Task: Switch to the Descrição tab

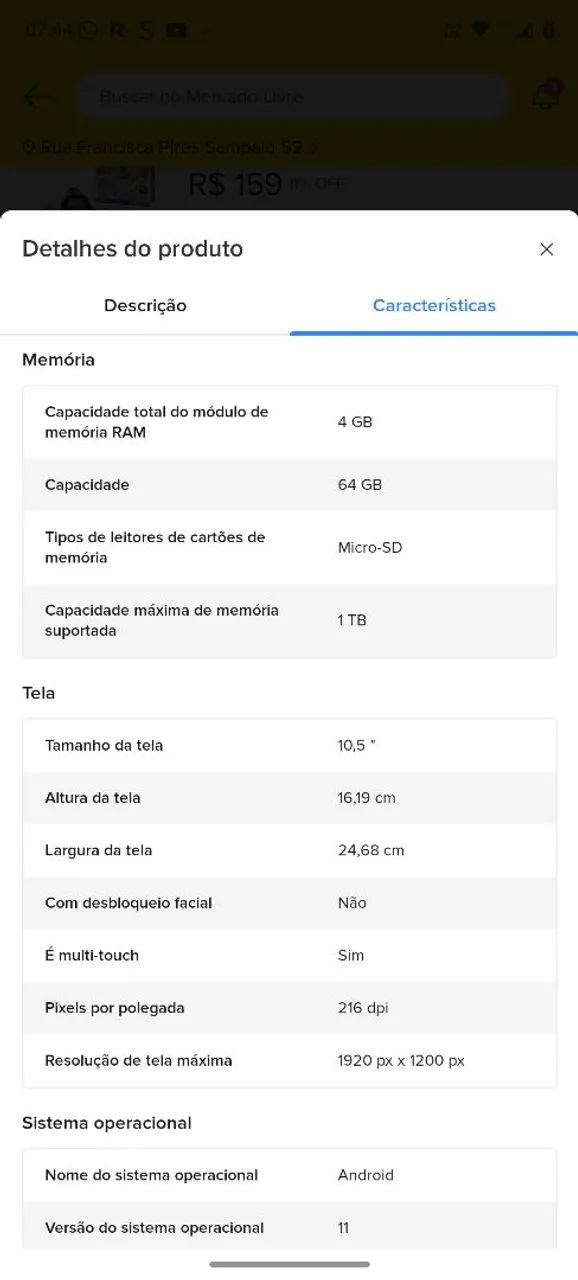Action: tap(144, 306)
